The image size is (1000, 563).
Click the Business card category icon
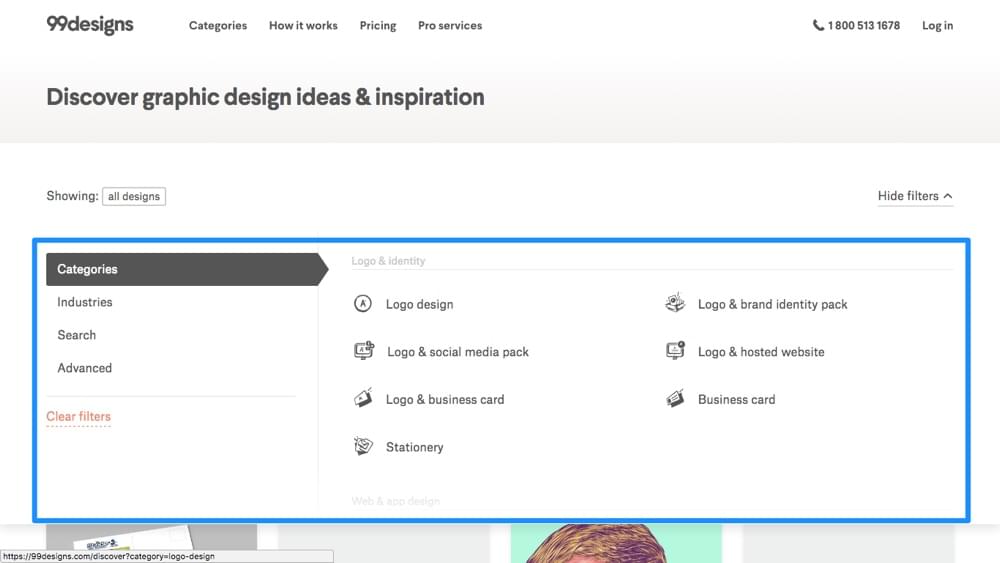click(675, 399)
